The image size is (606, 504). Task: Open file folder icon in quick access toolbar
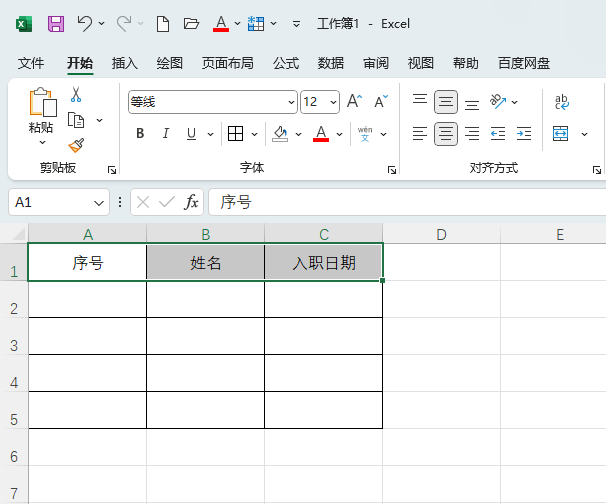click(x=191, y=24)
